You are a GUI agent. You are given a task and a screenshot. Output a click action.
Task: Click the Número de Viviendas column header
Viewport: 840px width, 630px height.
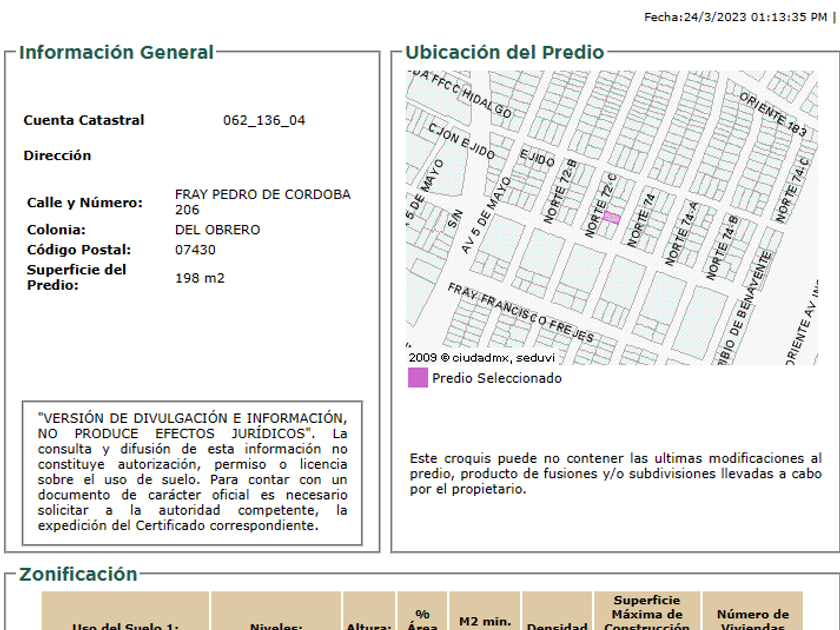(752, 620)
